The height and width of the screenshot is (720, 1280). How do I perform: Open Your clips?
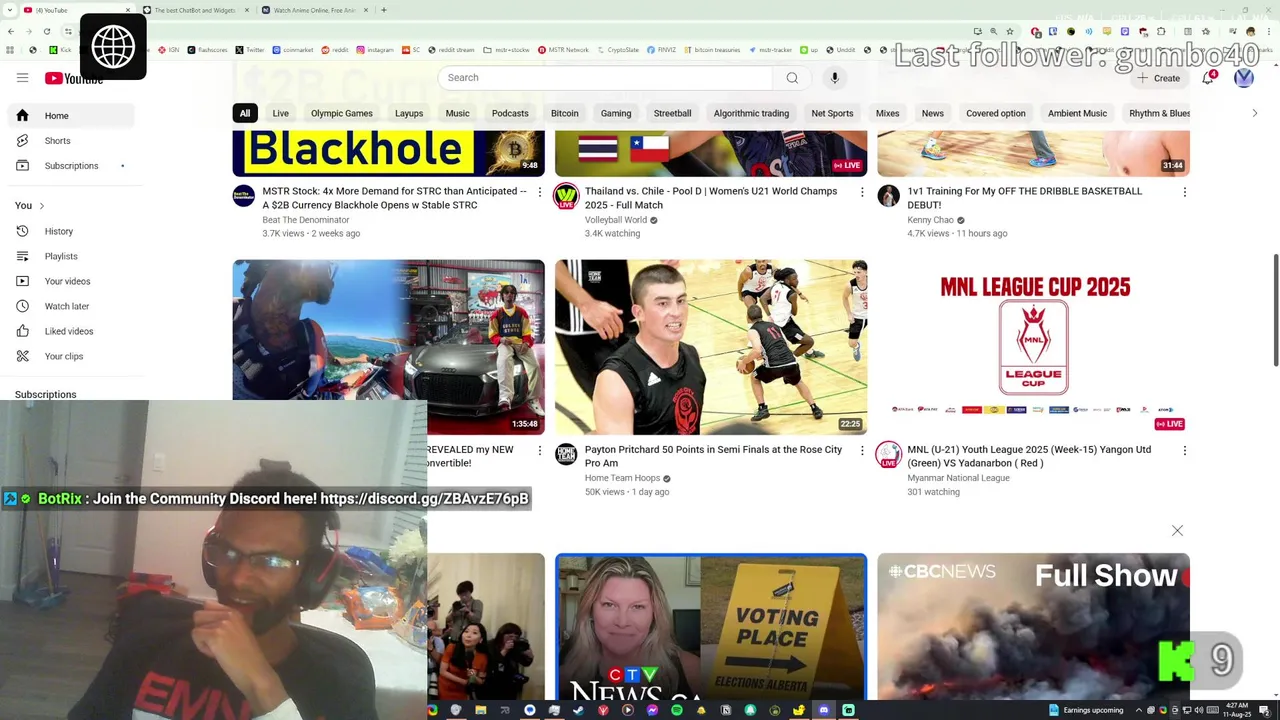coord(70,356)
